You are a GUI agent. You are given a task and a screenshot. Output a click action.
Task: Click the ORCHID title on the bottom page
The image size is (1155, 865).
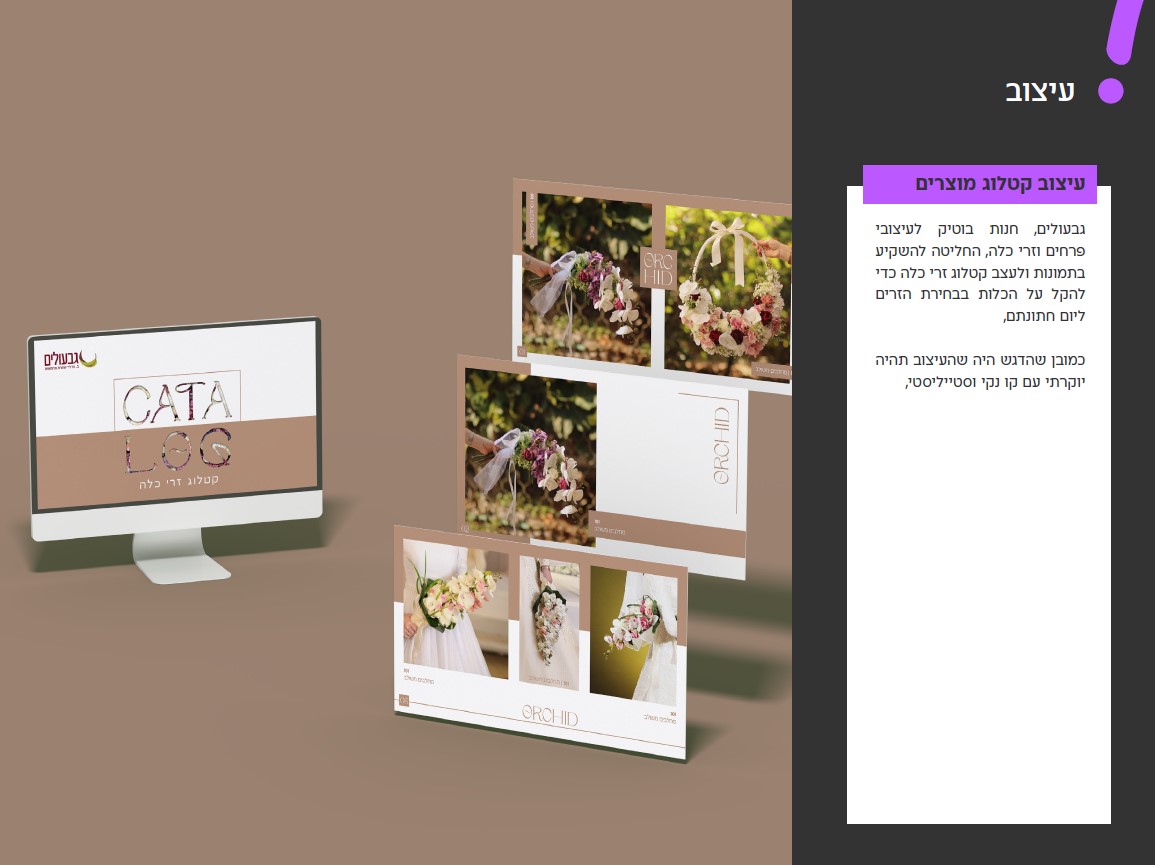tap(550, 715)
